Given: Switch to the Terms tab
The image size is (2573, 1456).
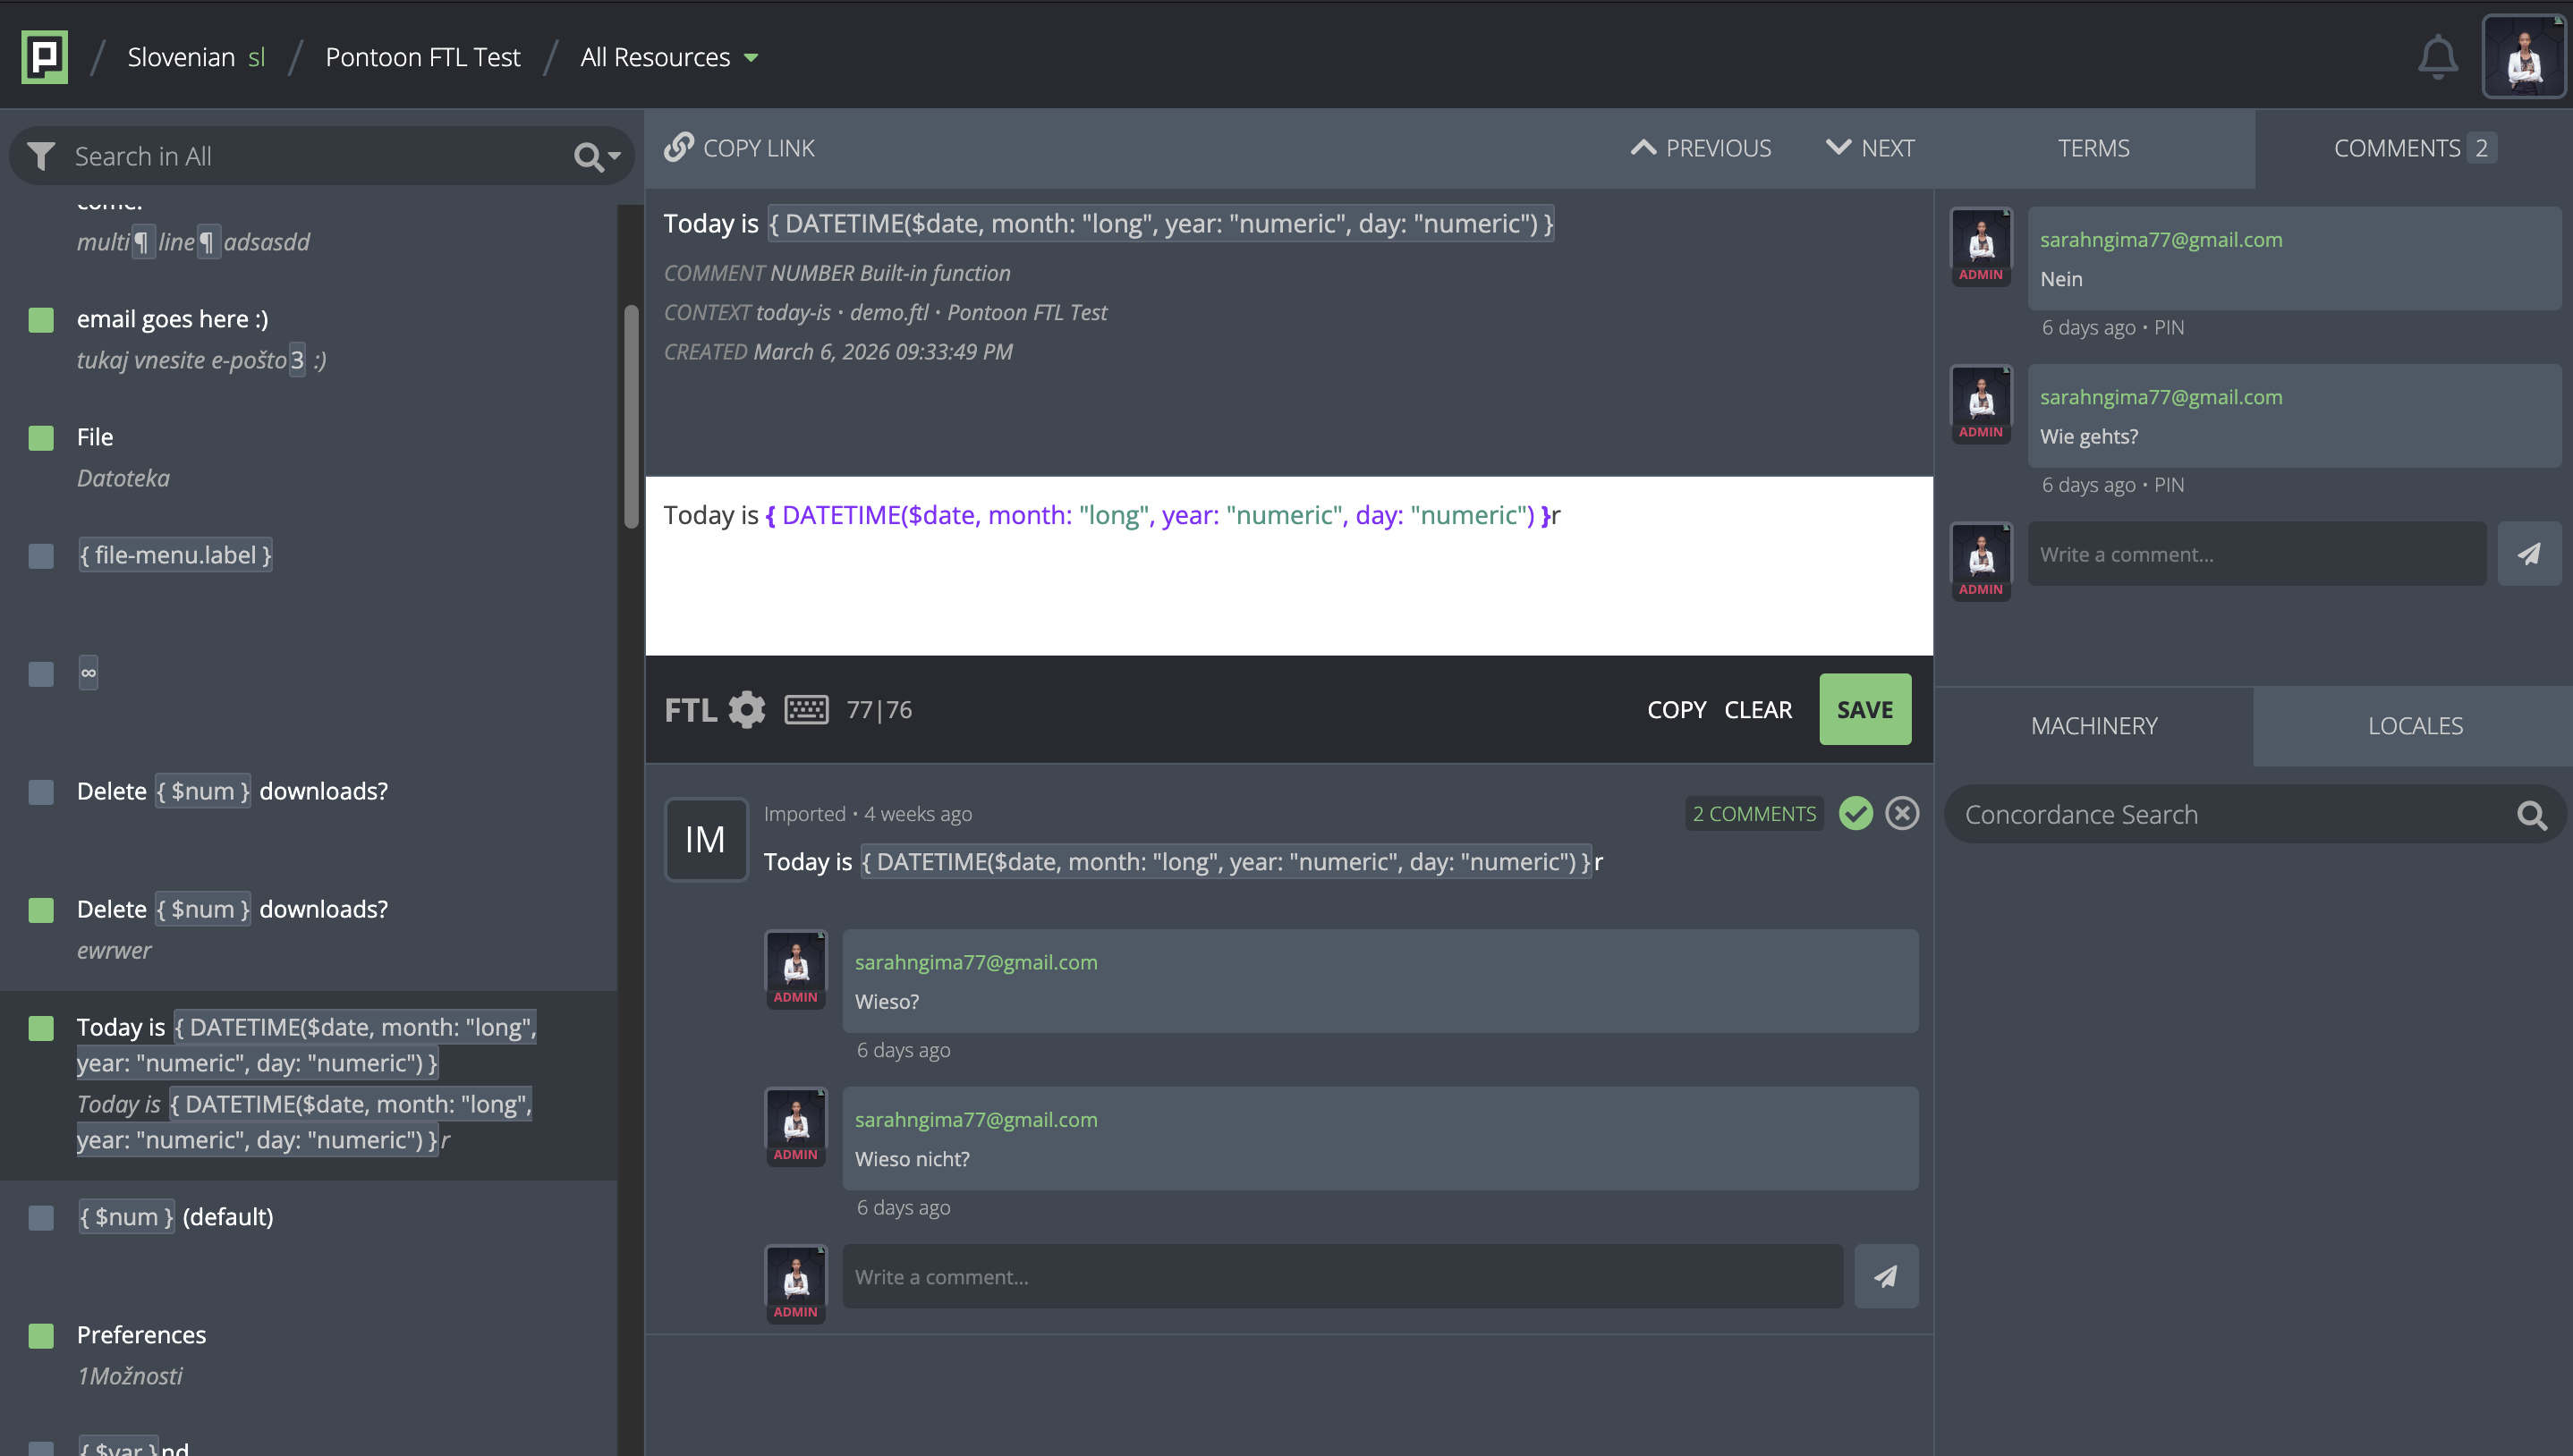Looking at the screenshot, I should pyautogui.click(x=2093, y=148).
